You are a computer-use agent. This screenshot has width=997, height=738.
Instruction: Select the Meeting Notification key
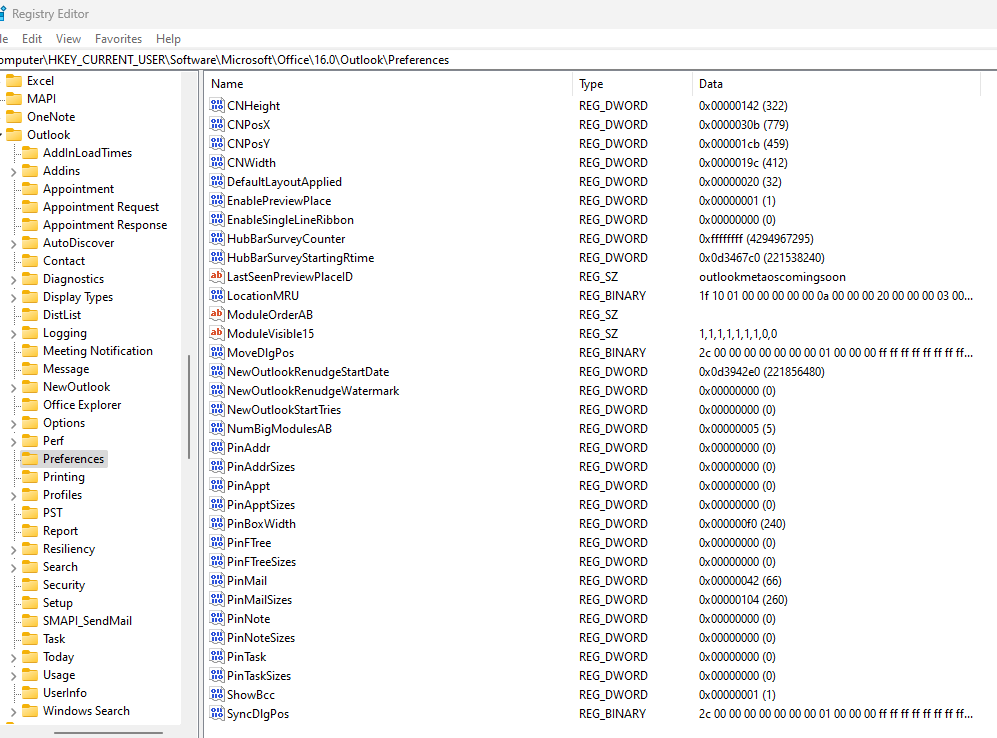point(98,351)
